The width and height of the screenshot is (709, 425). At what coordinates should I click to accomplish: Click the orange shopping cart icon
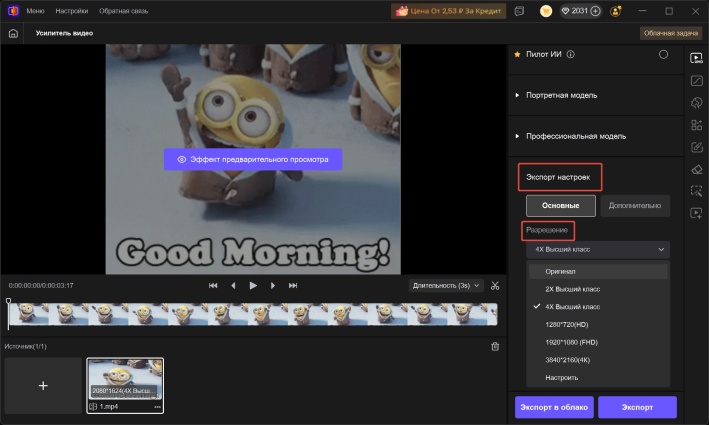(546, 11)
